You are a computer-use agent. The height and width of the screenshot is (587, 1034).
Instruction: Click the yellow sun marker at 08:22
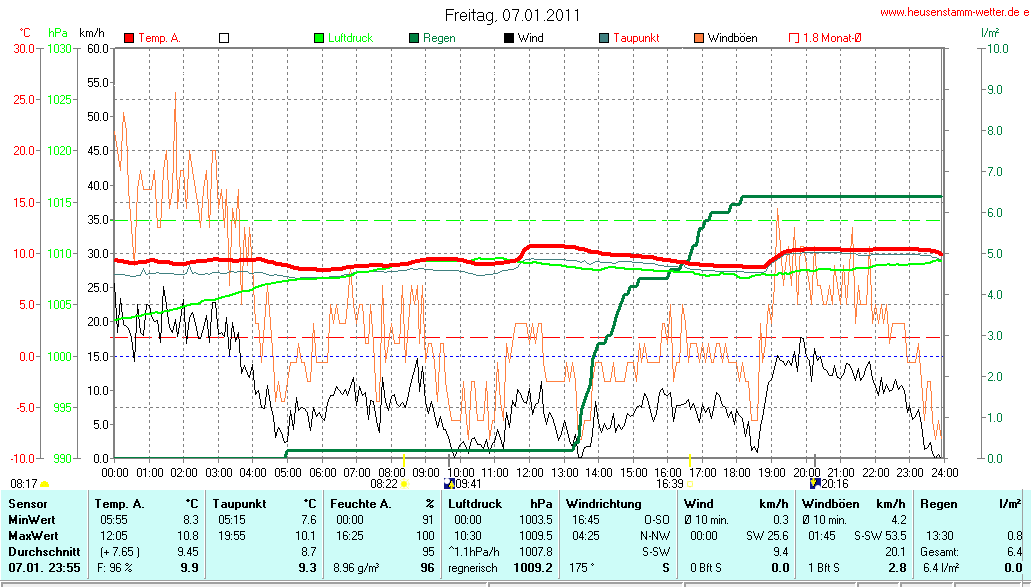[404, 483]
